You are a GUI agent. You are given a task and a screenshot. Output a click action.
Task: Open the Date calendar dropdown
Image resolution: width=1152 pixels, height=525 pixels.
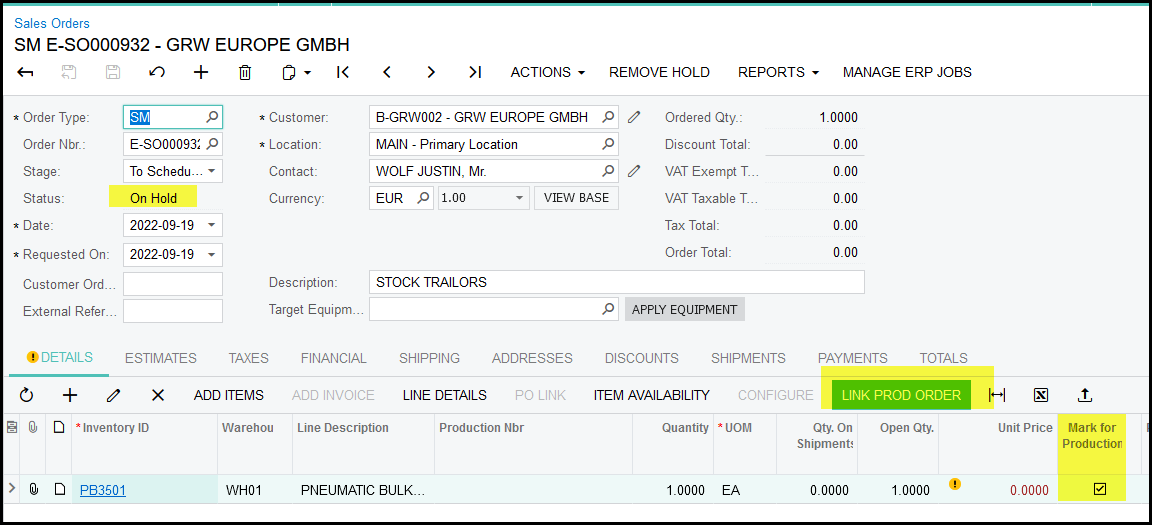pyautogui.click(x=212, y=226)
